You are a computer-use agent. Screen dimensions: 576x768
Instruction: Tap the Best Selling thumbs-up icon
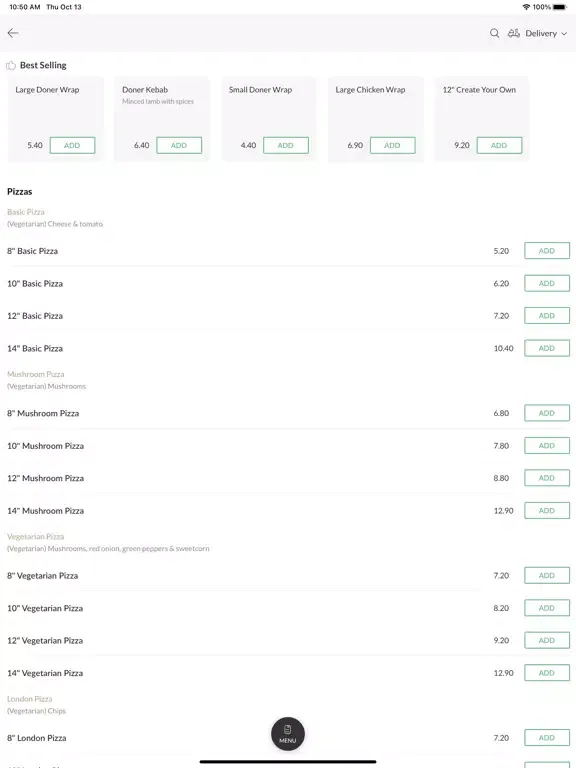click(11, 65)
